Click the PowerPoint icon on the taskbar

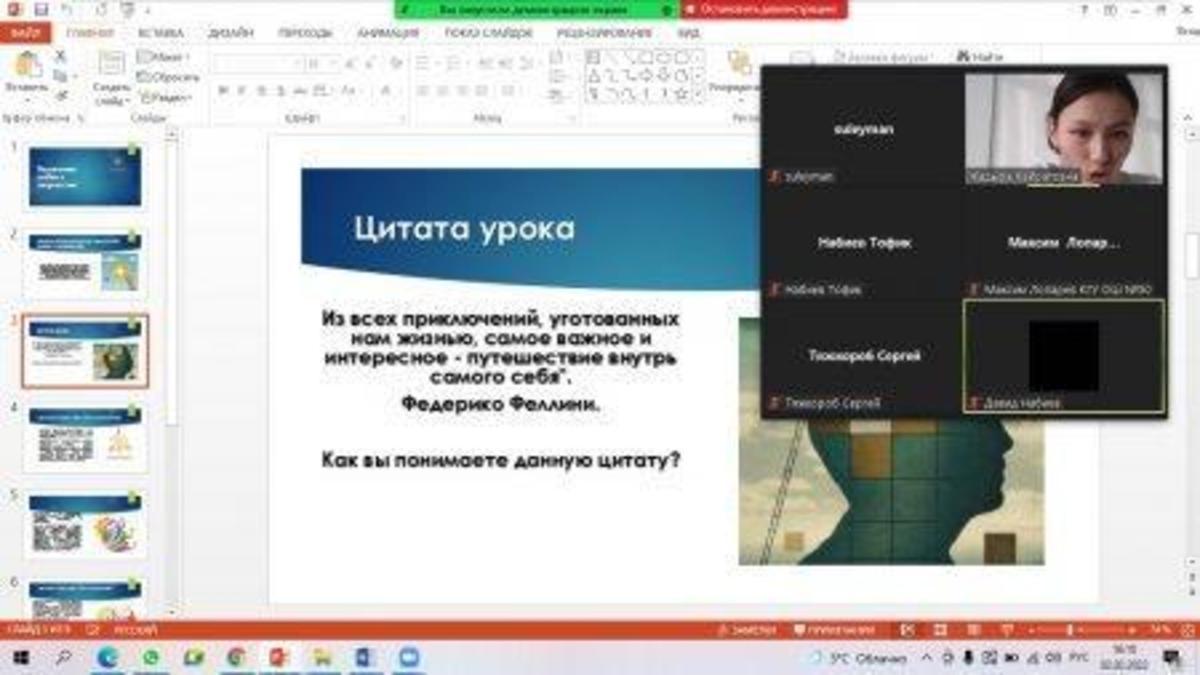pos(278,657)
